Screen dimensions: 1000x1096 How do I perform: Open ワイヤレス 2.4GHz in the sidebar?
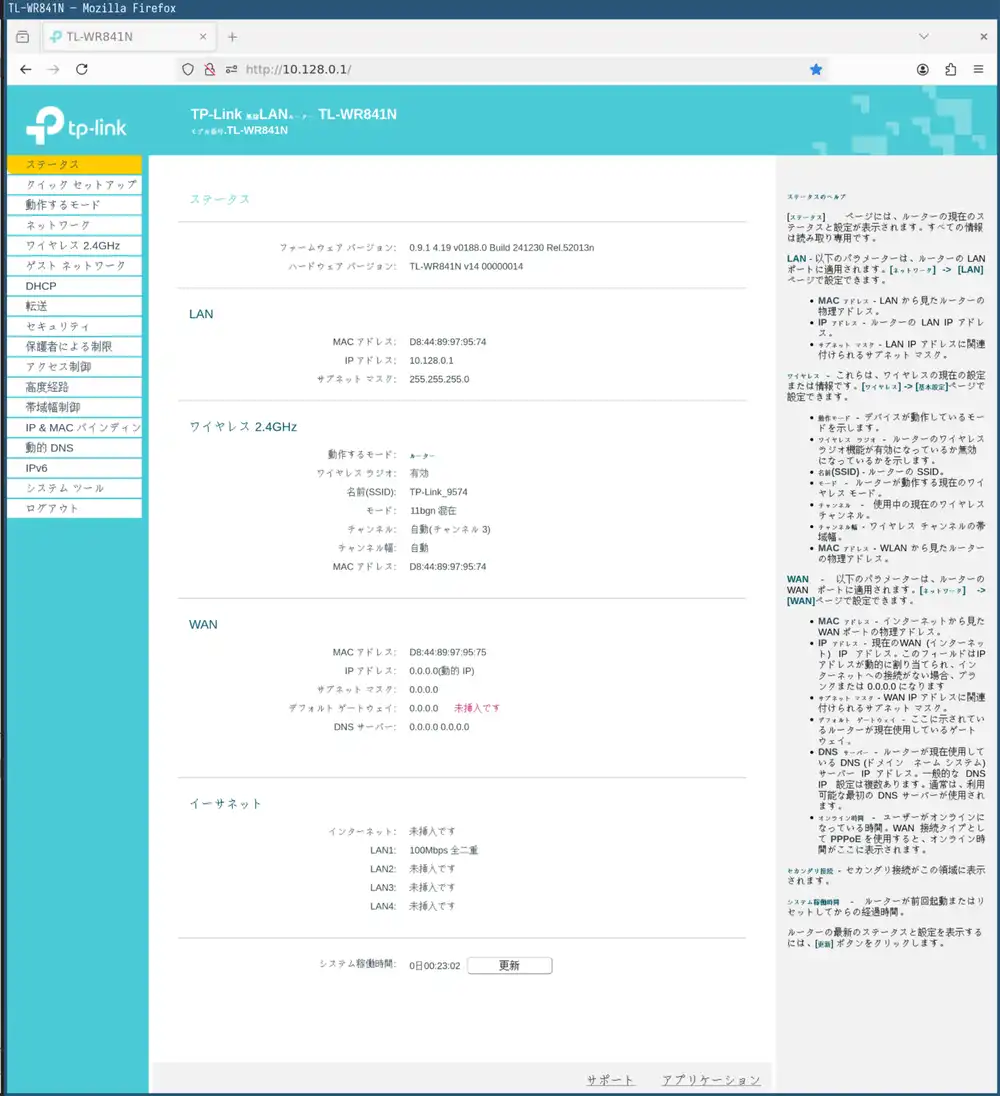tap(74, 245)
